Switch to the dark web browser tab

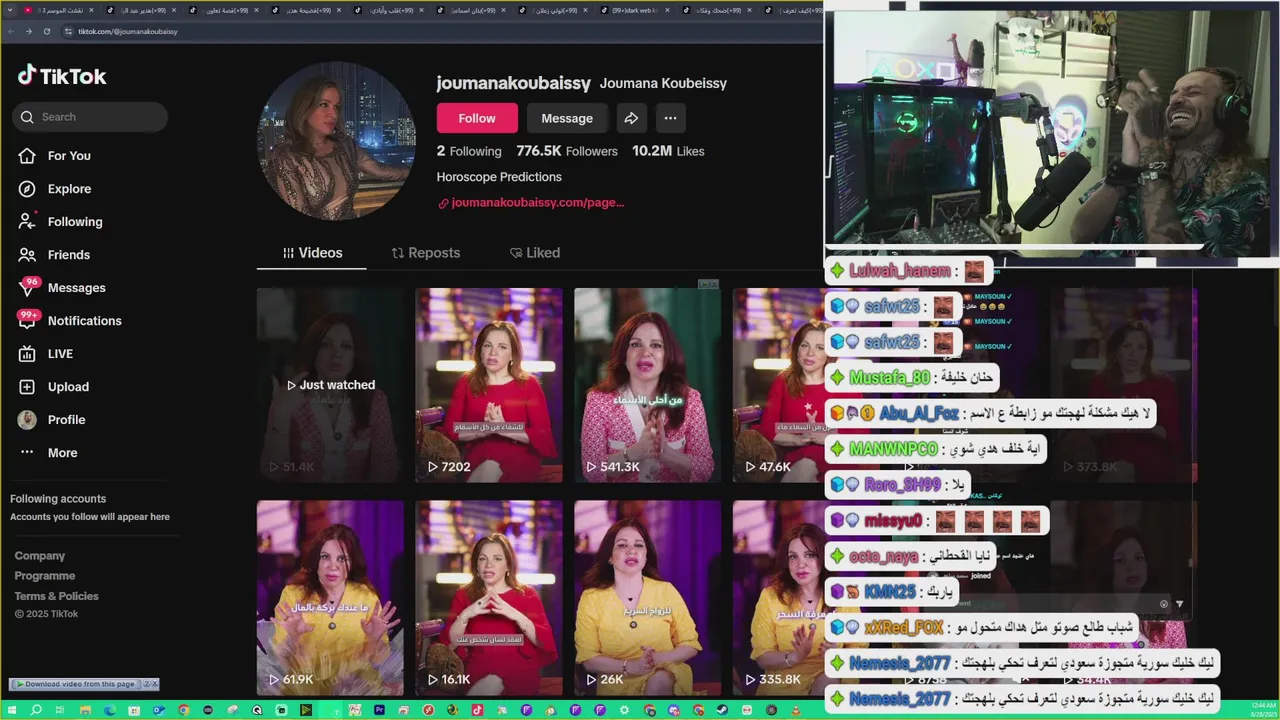[634, 10]
